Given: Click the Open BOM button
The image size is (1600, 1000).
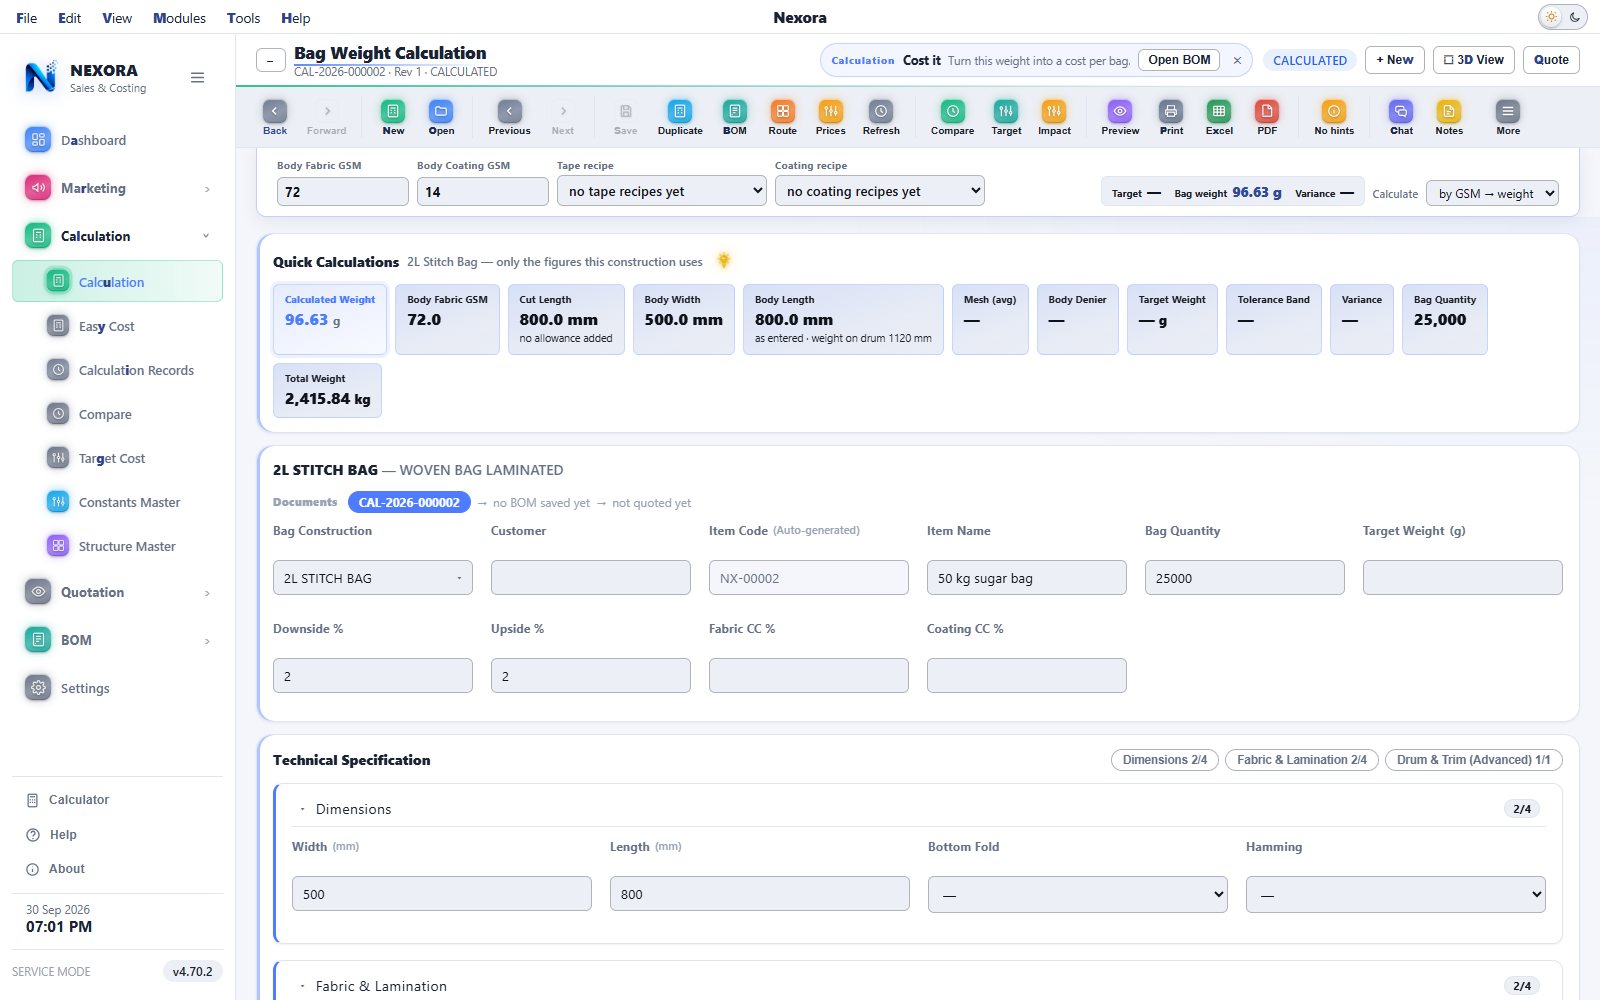Looking at the screenshot, I should [x=1179, y=60].
